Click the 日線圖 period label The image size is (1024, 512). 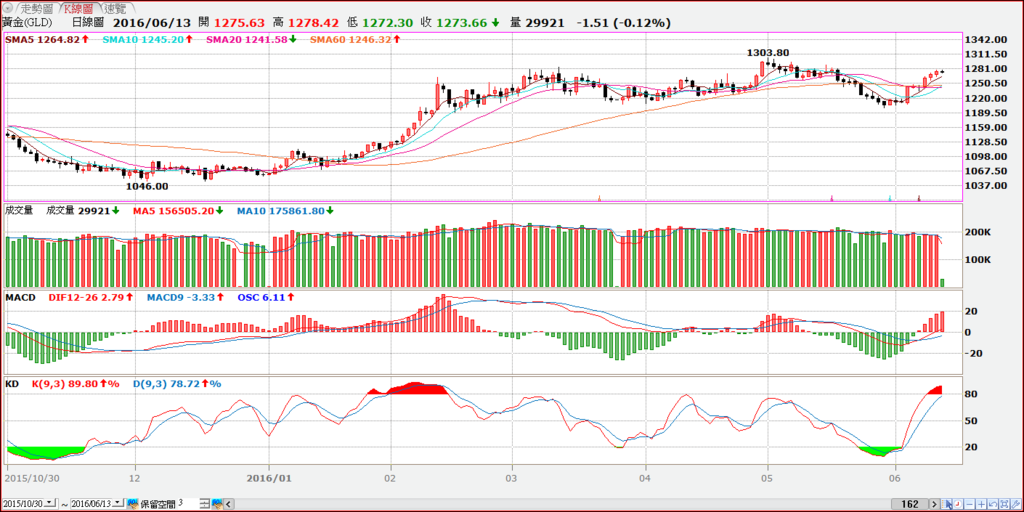86,23
